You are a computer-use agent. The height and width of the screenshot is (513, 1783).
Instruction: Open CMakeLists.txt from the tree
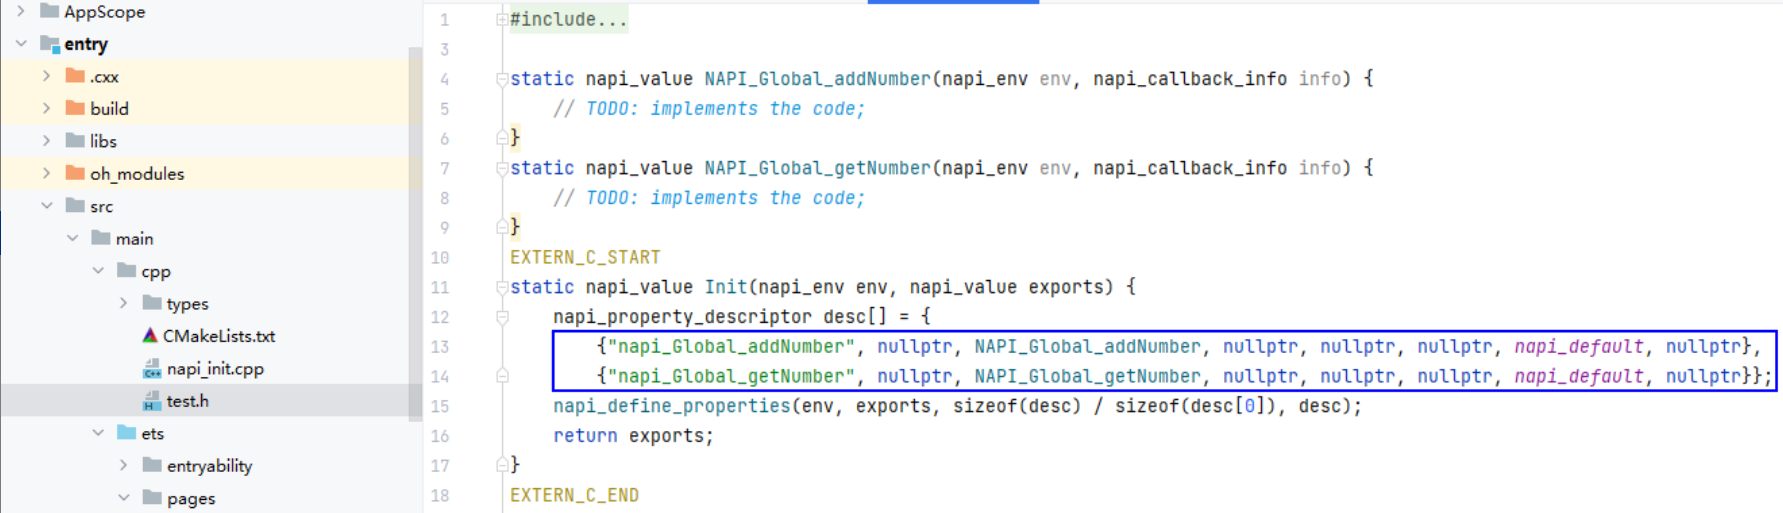(219, 336)
